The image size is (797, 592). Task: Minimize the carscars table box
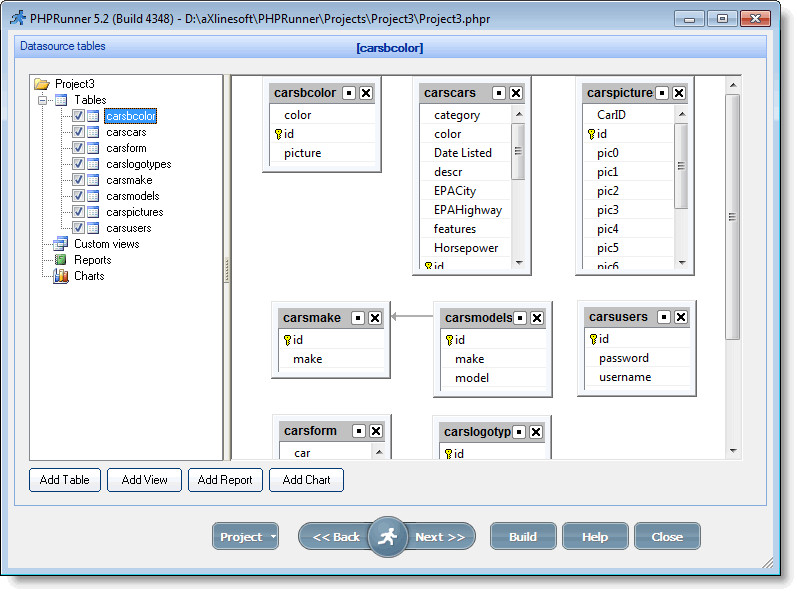499,93
